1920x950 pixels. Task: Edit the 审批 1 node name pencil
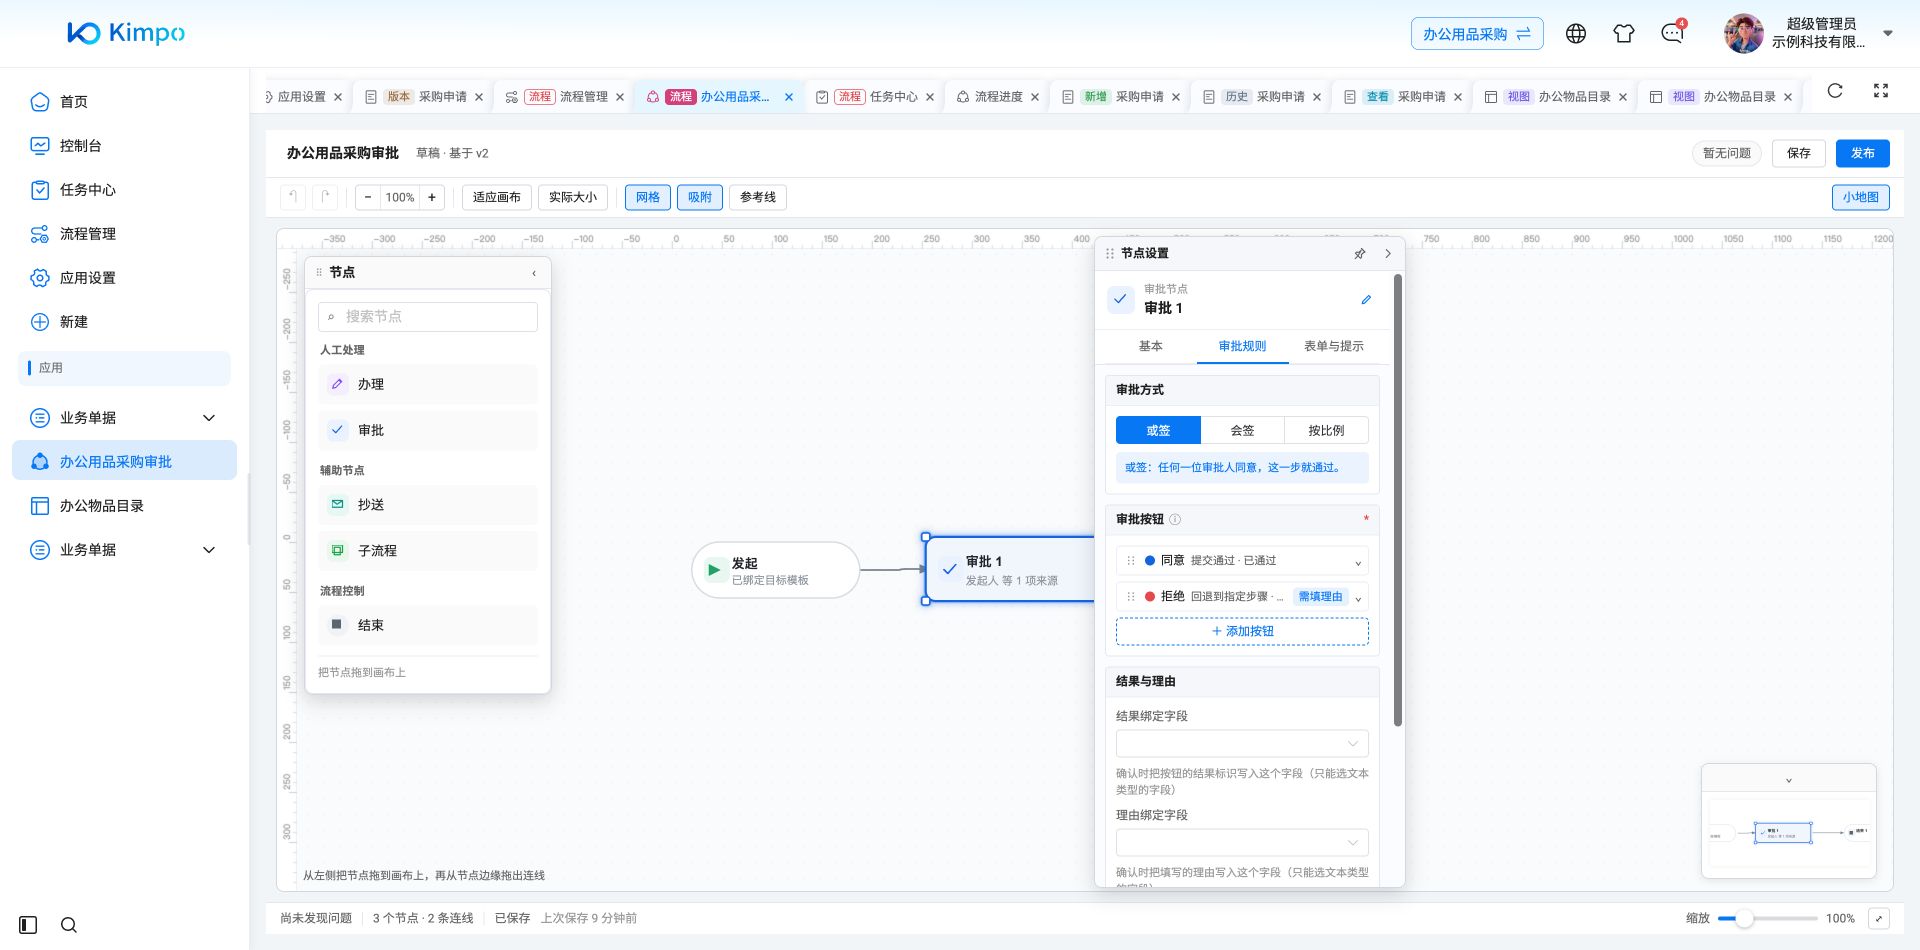(x=1366, y=300)
